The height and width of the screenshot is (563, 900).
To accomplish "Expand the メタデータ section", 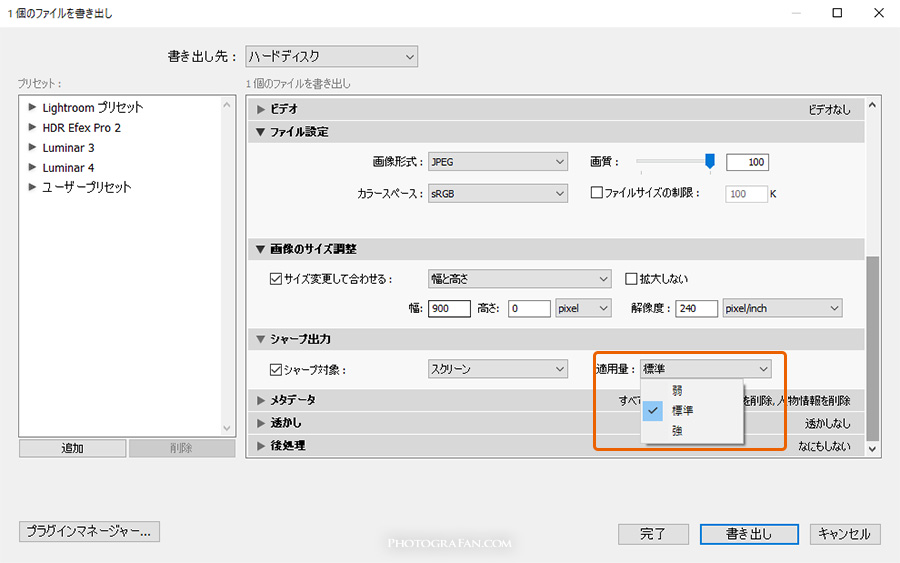I will tap(261, 400).
